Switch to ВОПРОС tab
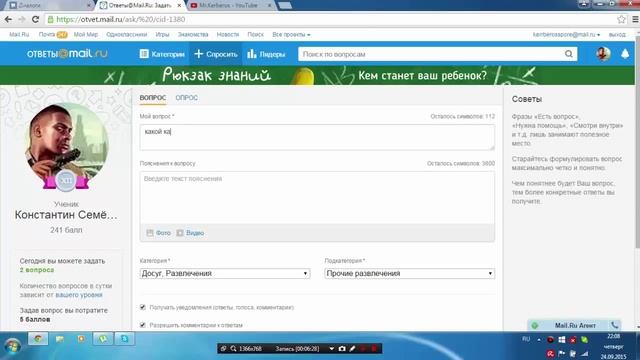Viewport: 640px width, 360px height. point(153,98)
